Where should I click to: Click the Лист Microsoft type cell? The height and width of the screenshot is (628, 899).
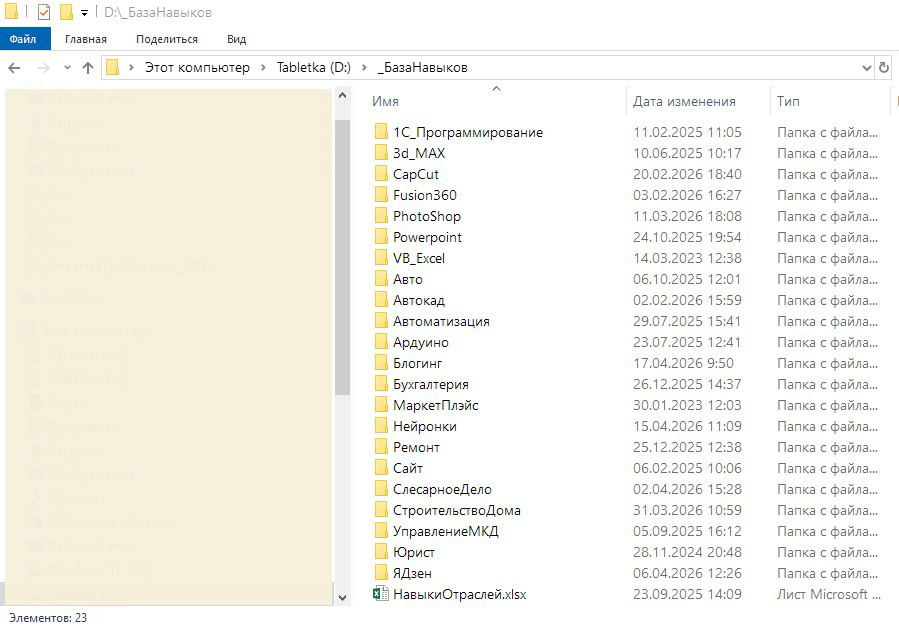(x=828, y=594)
